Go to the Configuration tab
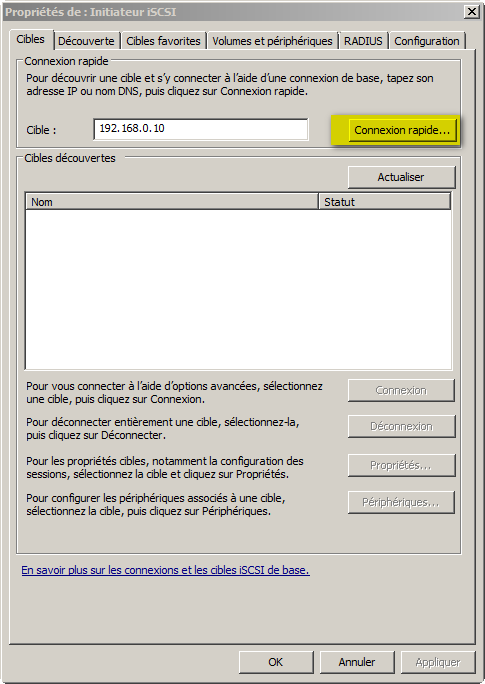 (427, 41)
